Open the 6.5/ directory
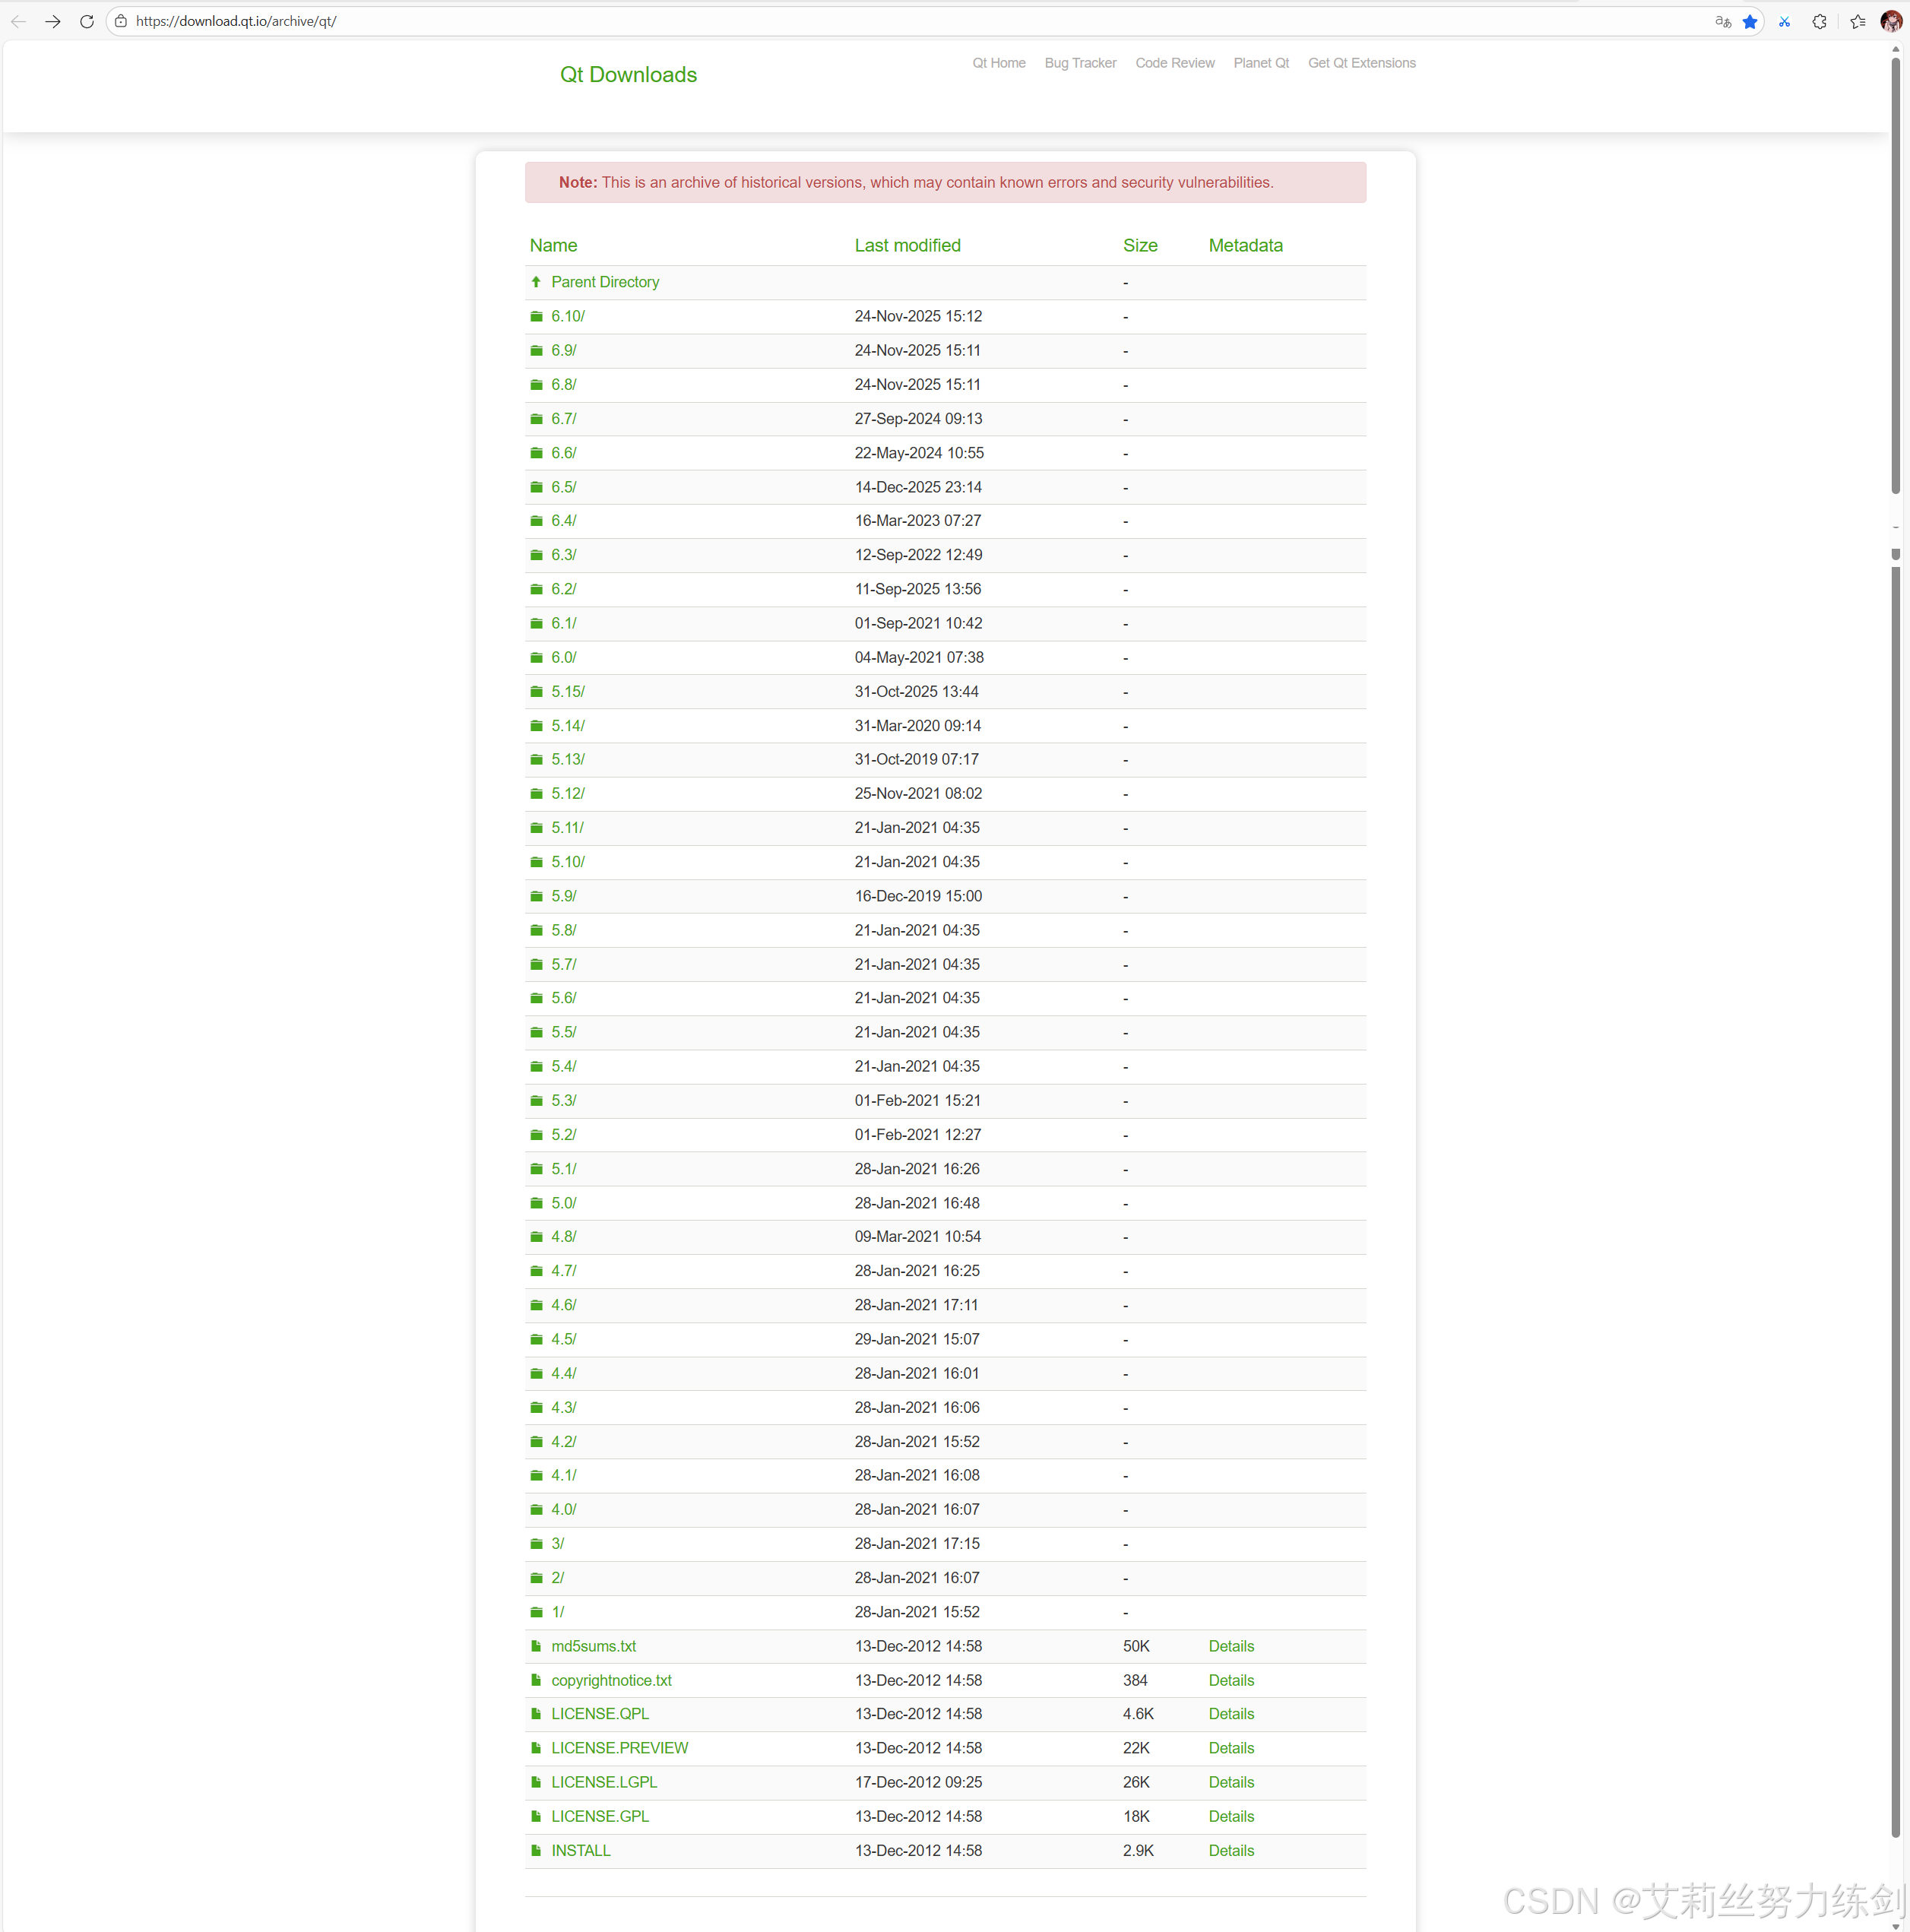The image size is (1910, 1932). [563, 487]
